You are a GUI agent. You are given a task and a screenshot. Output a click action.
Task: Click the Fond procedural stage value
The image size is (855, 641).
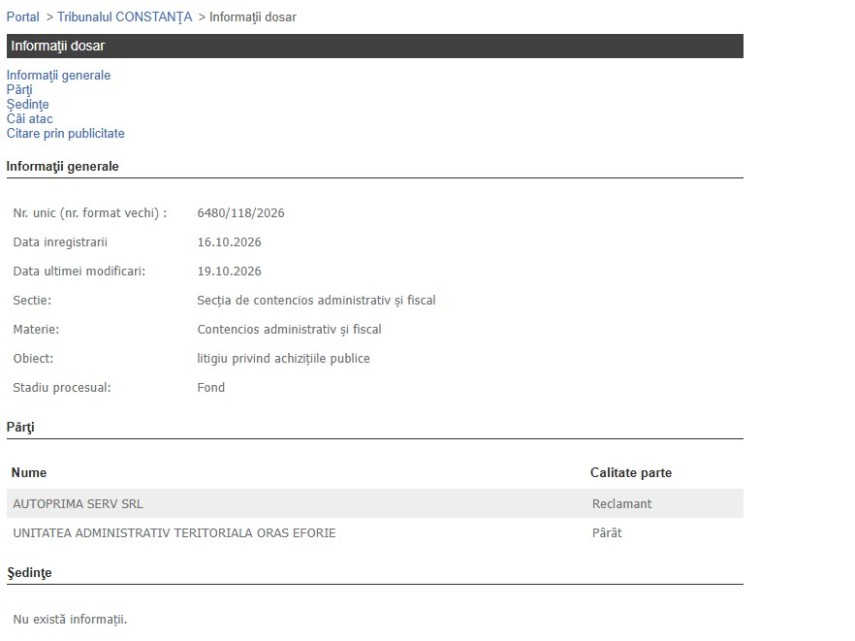point(211,388)
